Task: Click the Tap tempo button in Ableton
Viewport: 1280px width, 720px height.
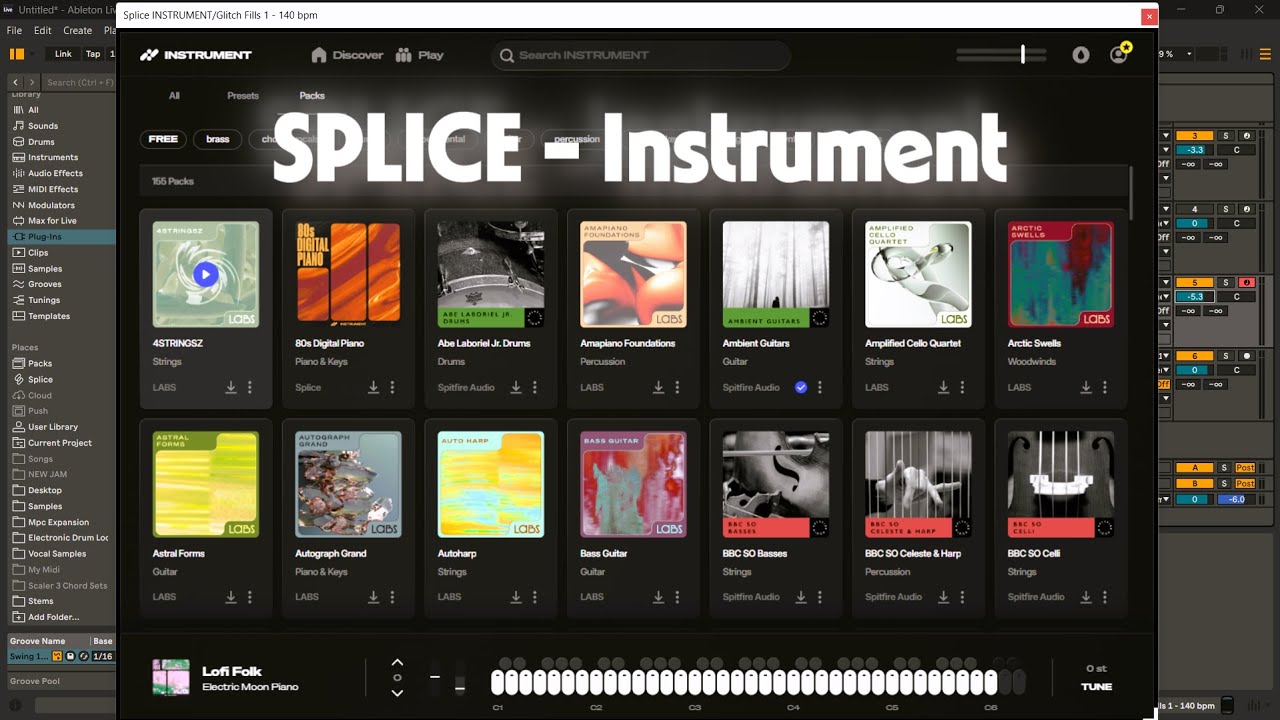Action: (x=93, y=54)
